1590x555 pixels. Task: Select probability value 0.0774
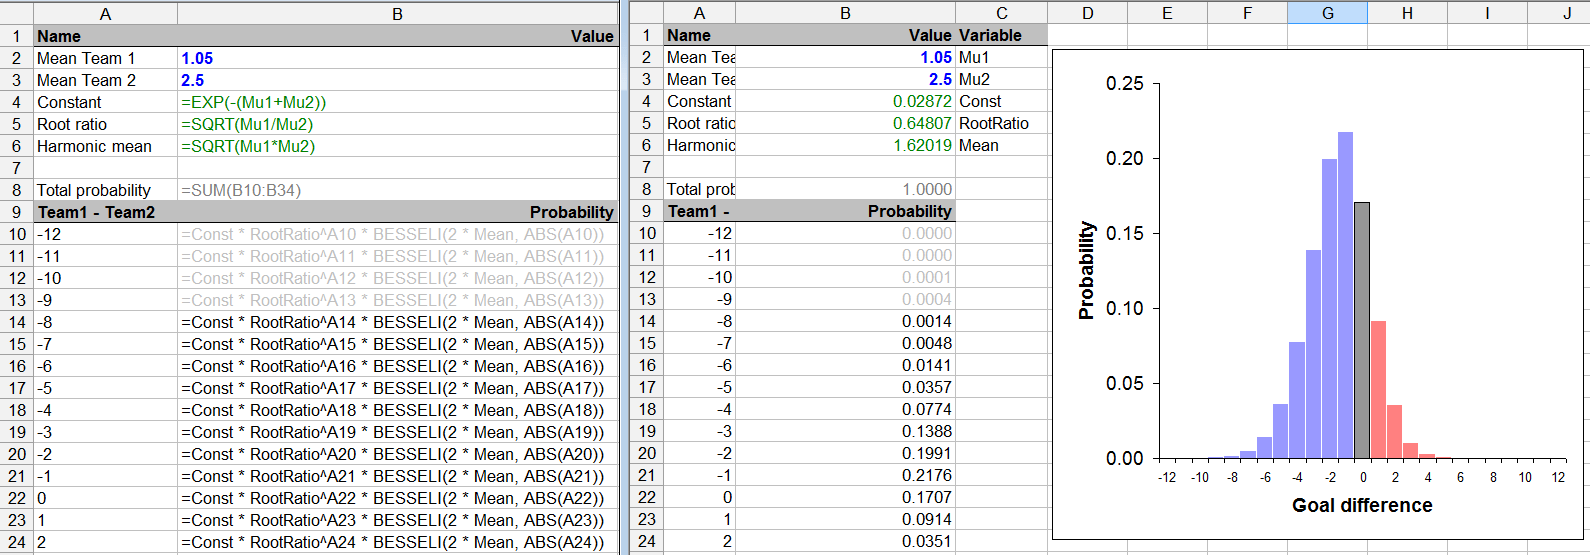click(845, 409)
